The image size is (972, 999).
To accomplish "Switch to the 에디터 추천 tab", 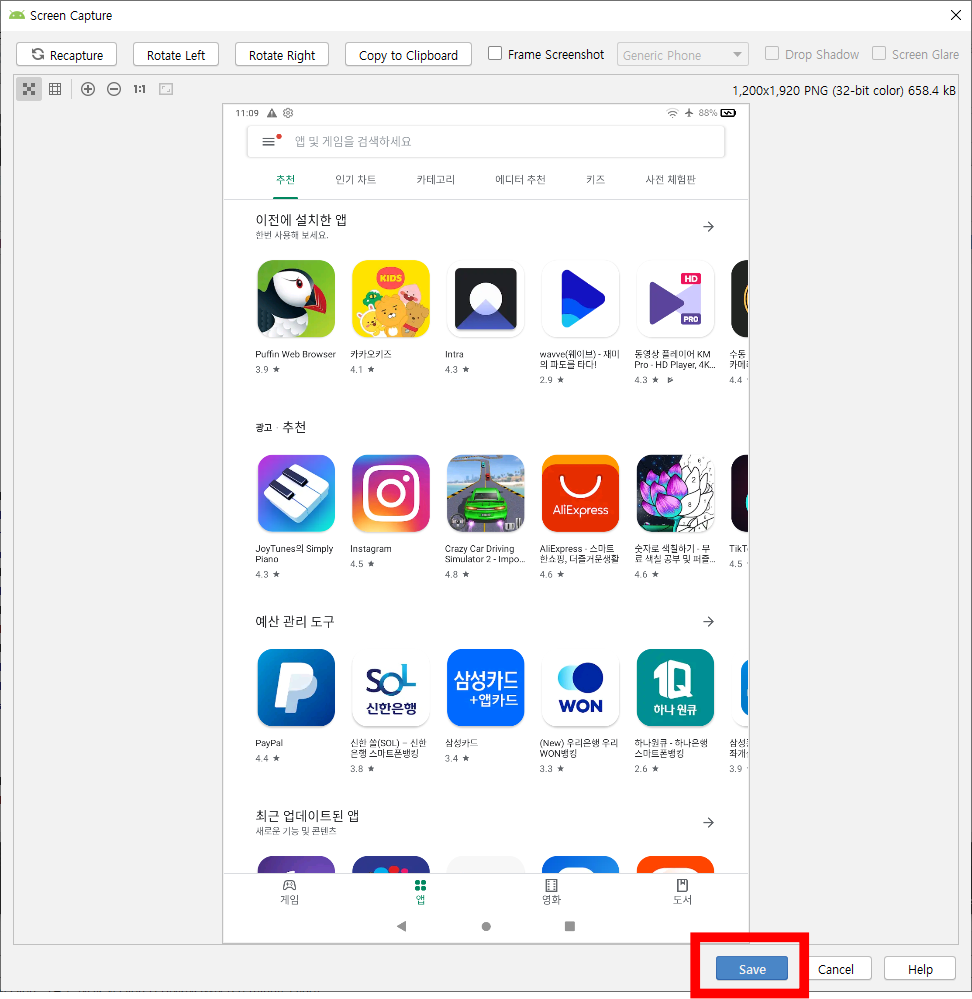I will (x=520, y=180).
